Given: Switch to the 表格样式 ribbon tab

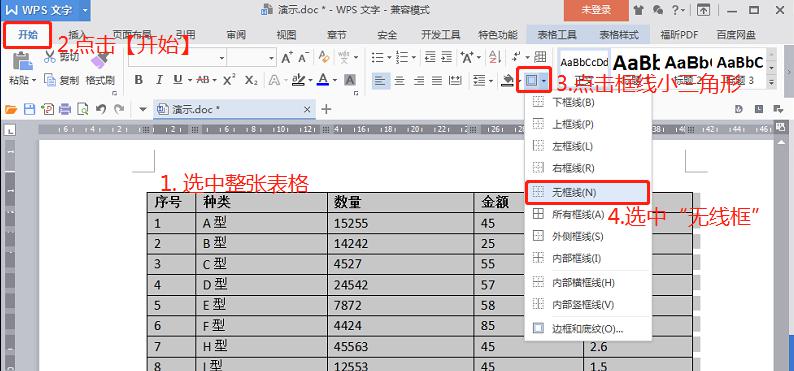Looking at the screenshot, I should click(619, 35).
